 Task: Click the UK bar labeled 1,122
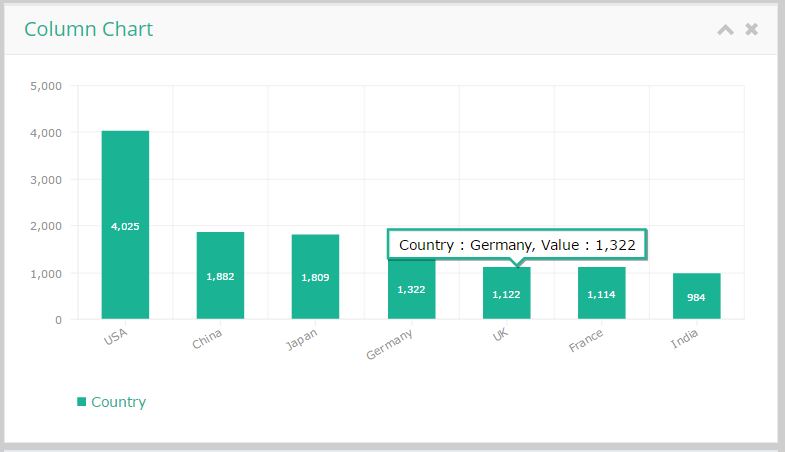click(x=507, y=293)
